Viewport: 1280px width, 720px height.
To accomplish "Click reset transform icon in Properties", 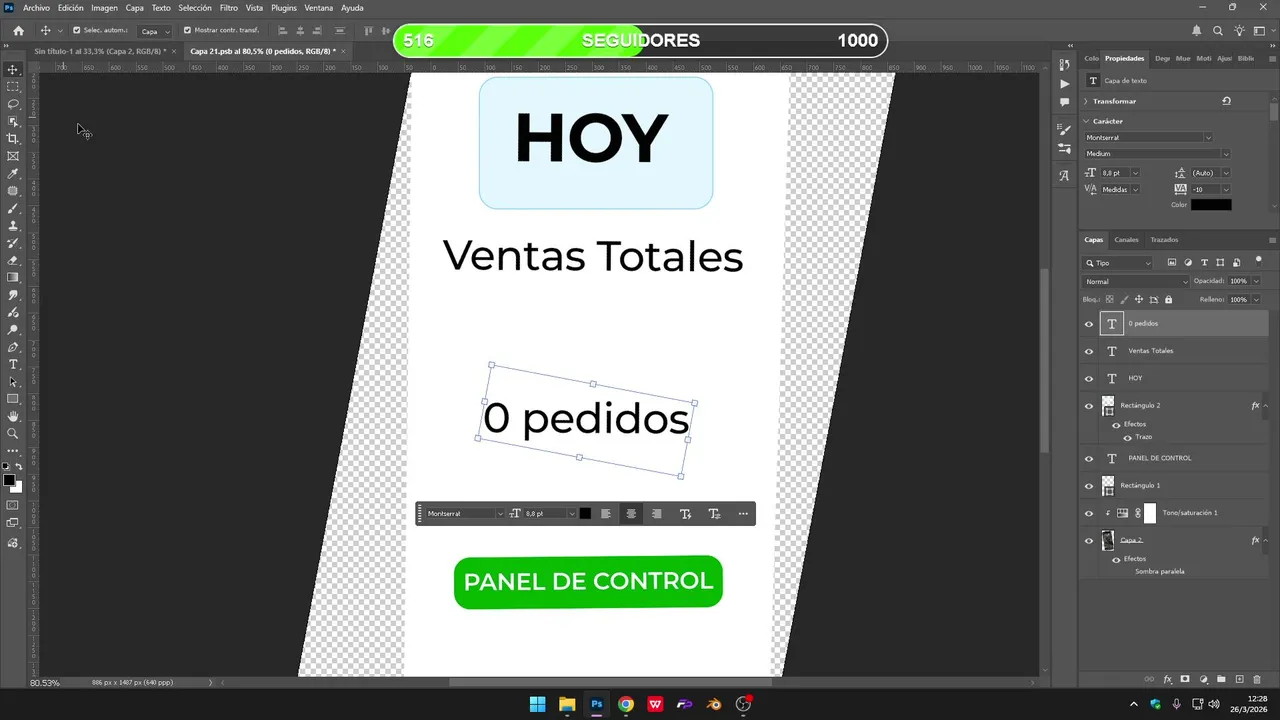I will (1227, 101).
